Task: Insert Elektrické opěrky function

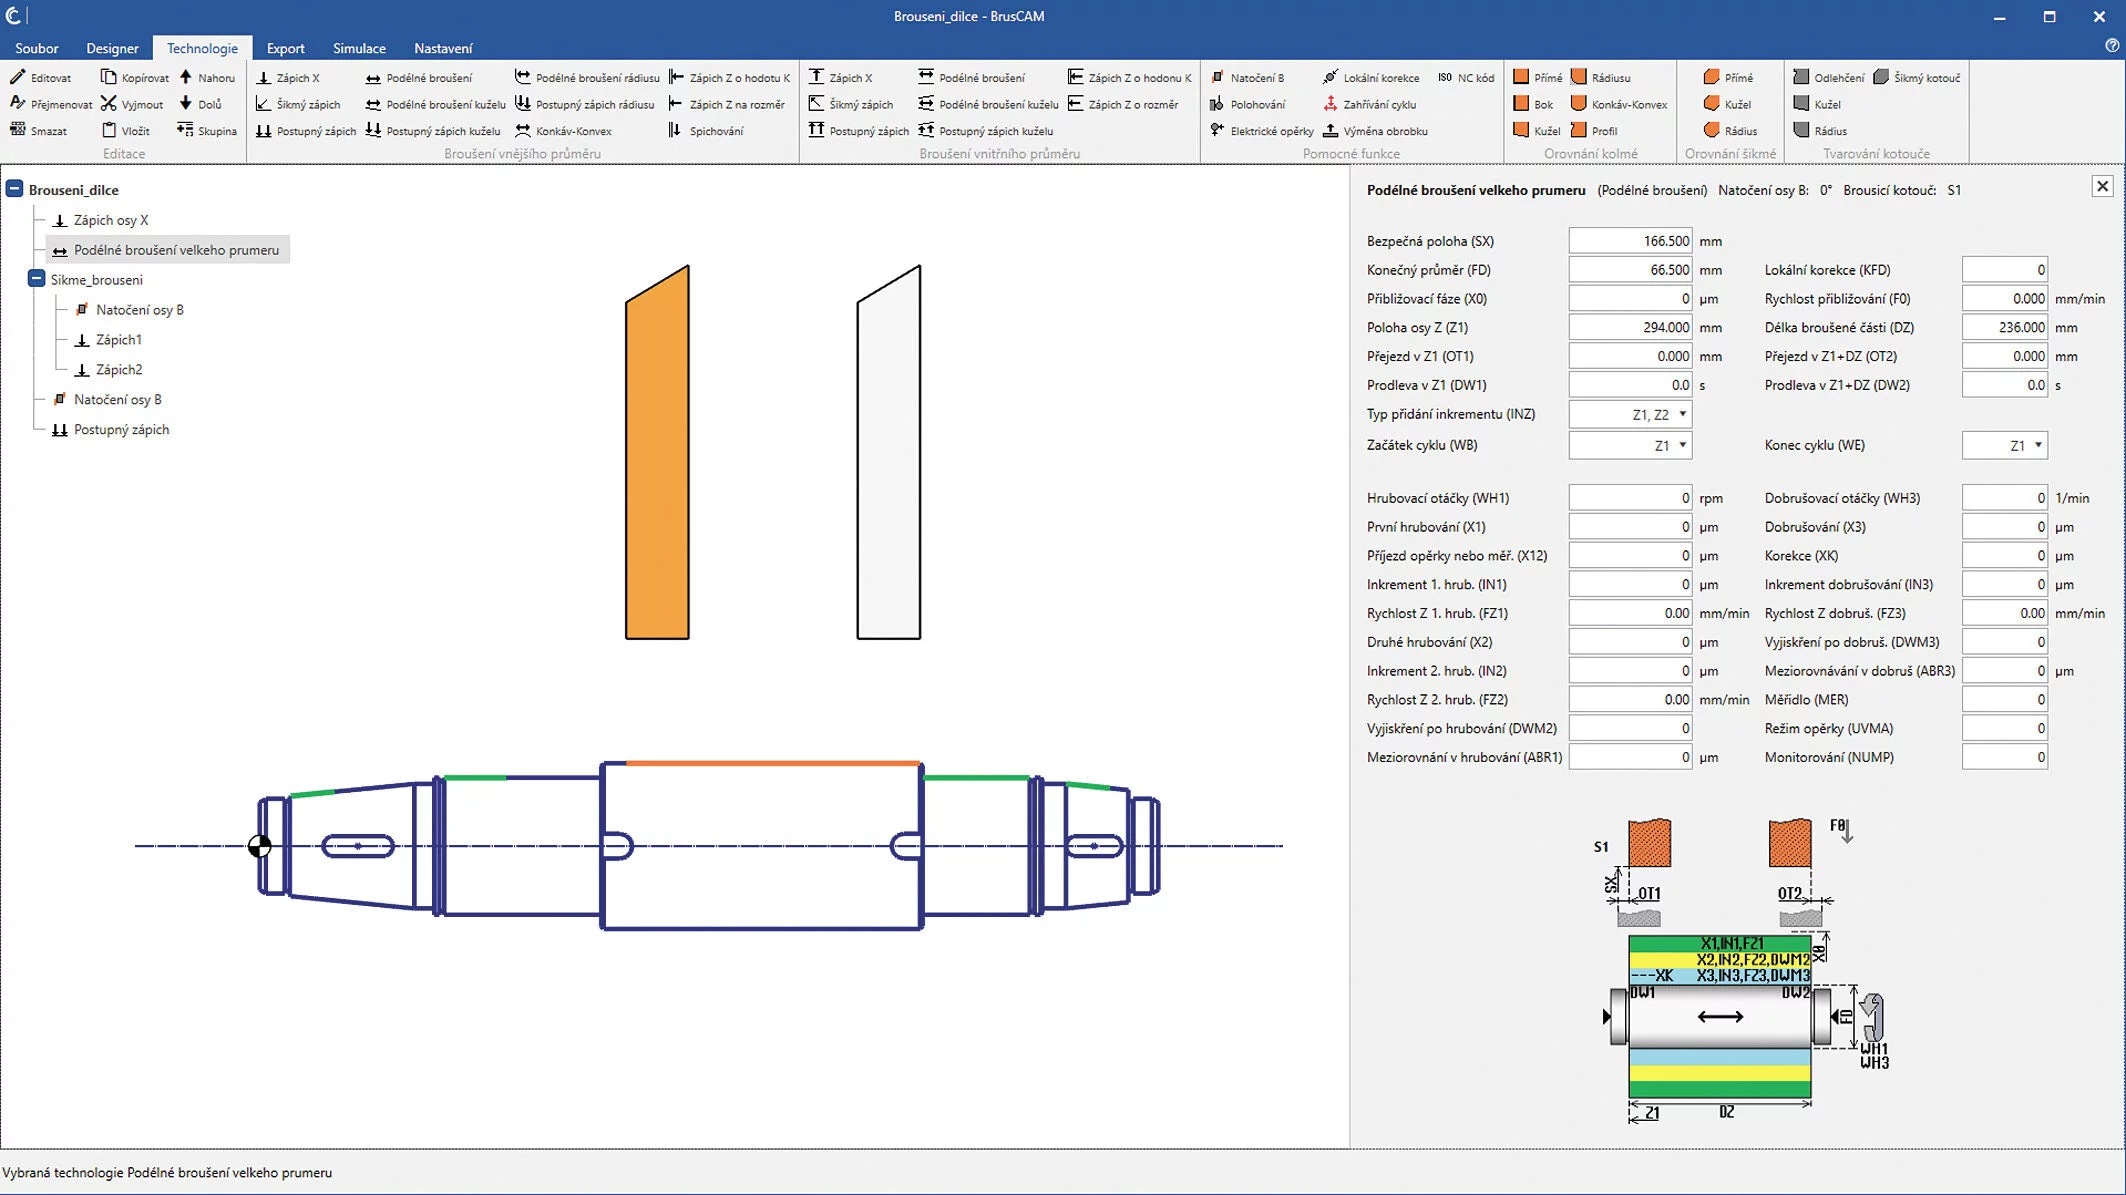Action: pyautogui.click(x=1261, y=131)
